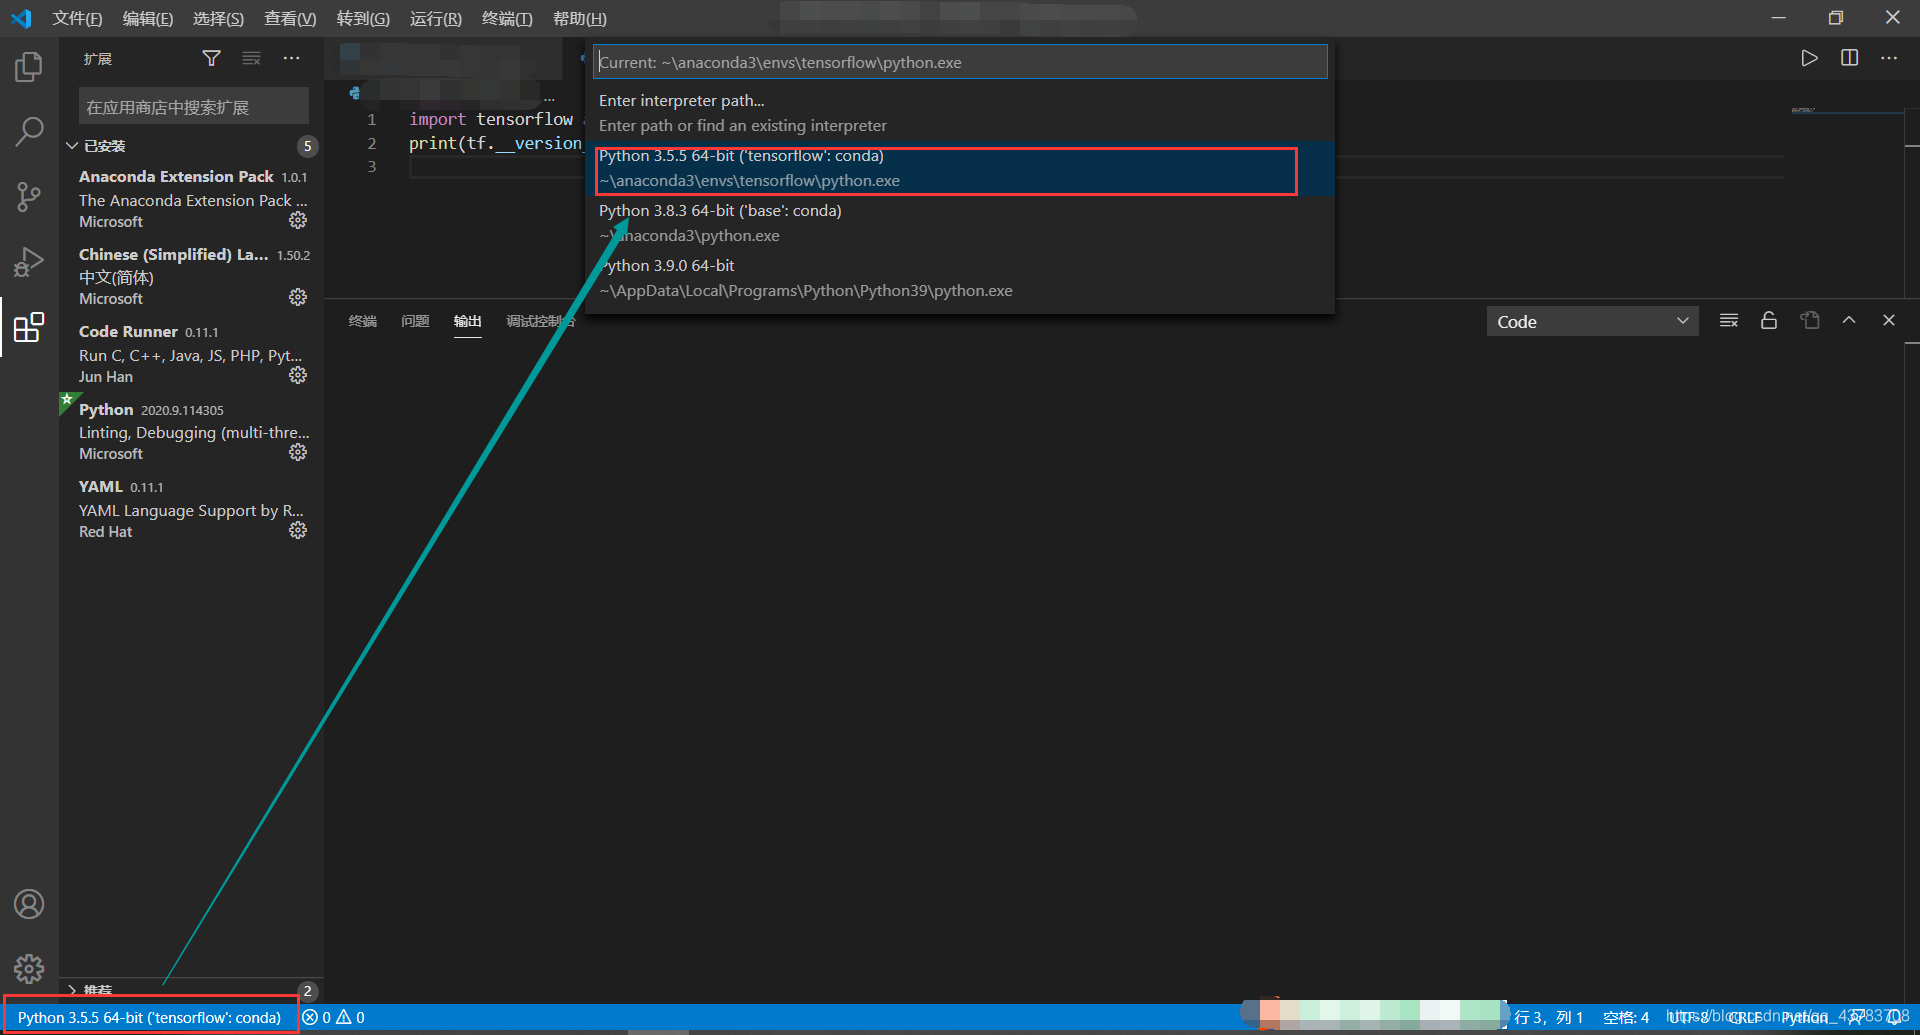Click errors and warnings status indicator
1920x1035 pixels.
point(334,1017)
